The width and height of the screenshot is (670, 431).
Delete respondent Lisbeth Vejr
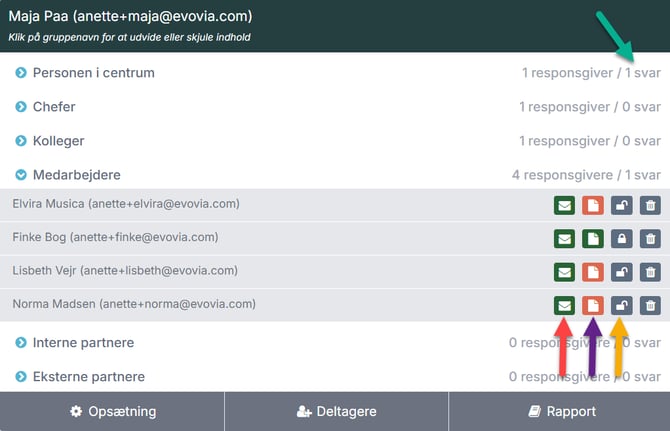[650, 272]
